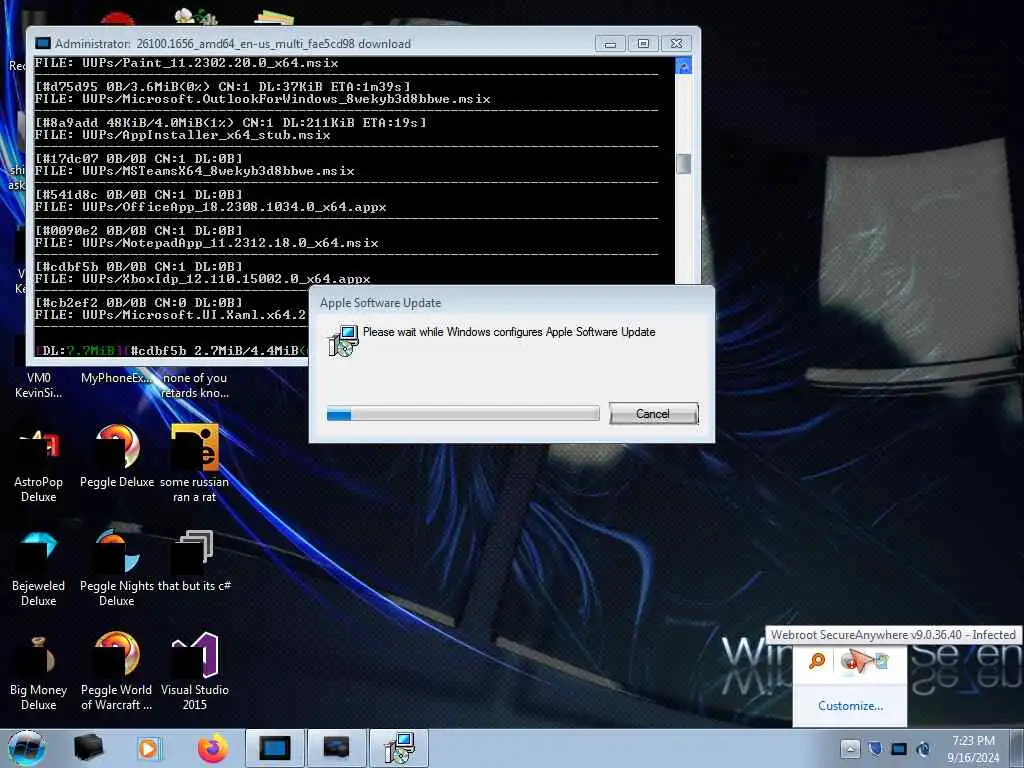
Task: Click the orange magnifier icon in tray popup
Action: click(x=817, y=661)
